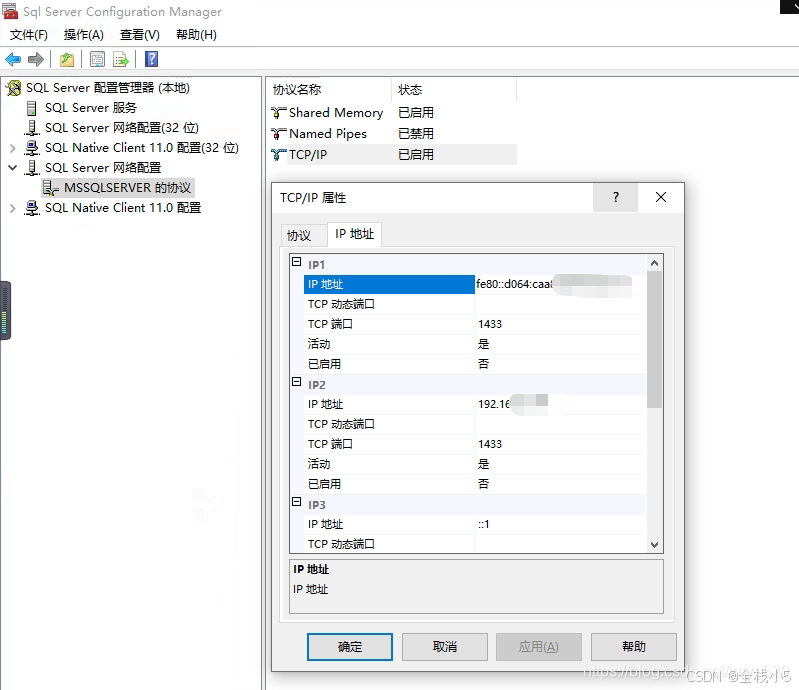Collapse the IP2 property group
799x690 pixels.
(x=296, y=383)
